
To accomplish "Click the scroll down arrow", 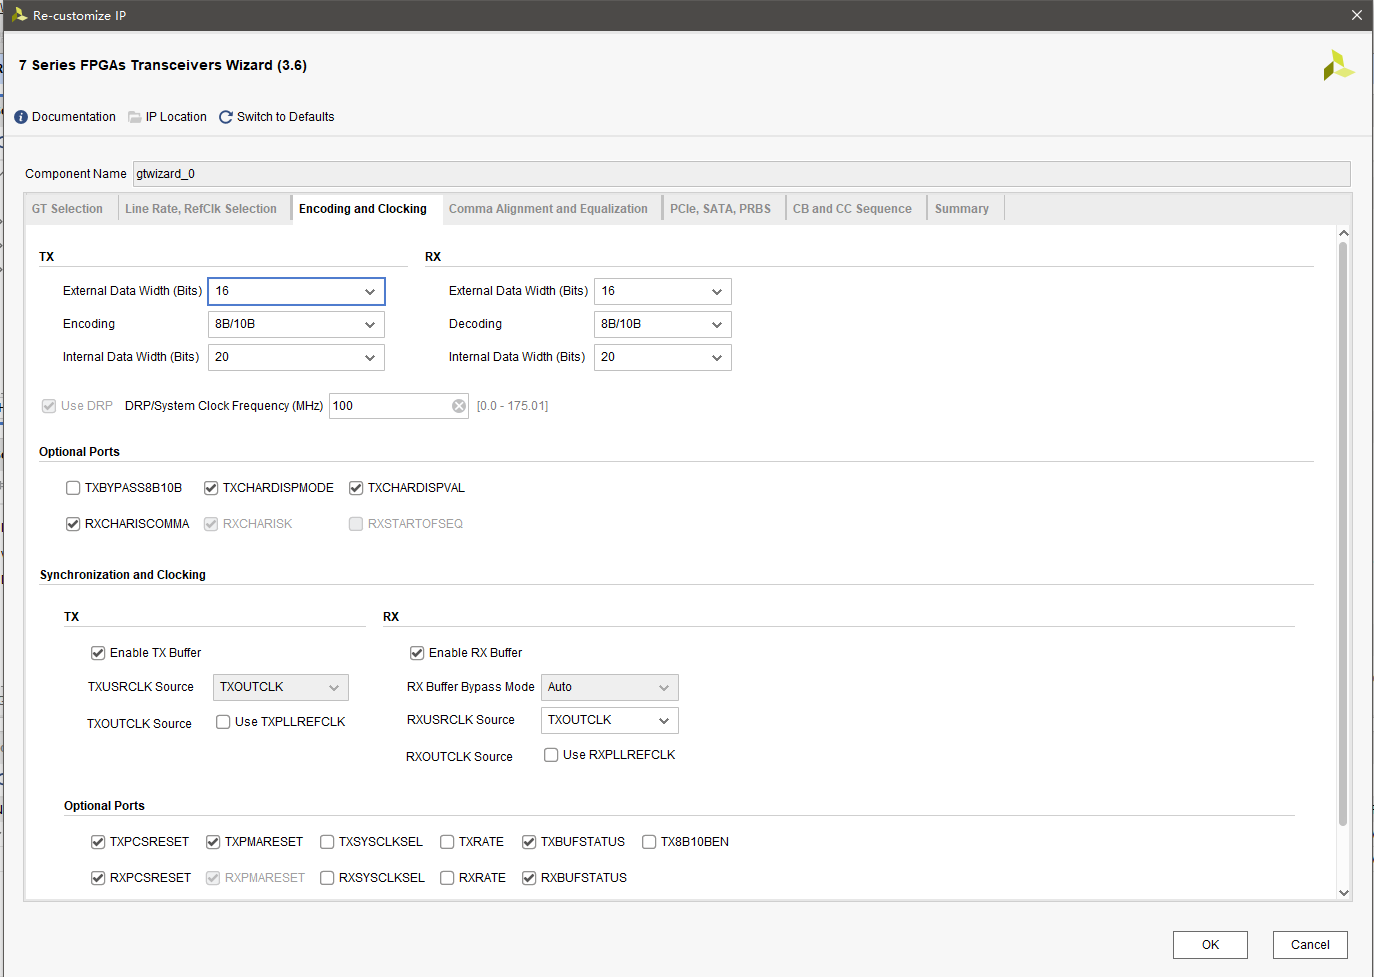I will pos(1344,893).
